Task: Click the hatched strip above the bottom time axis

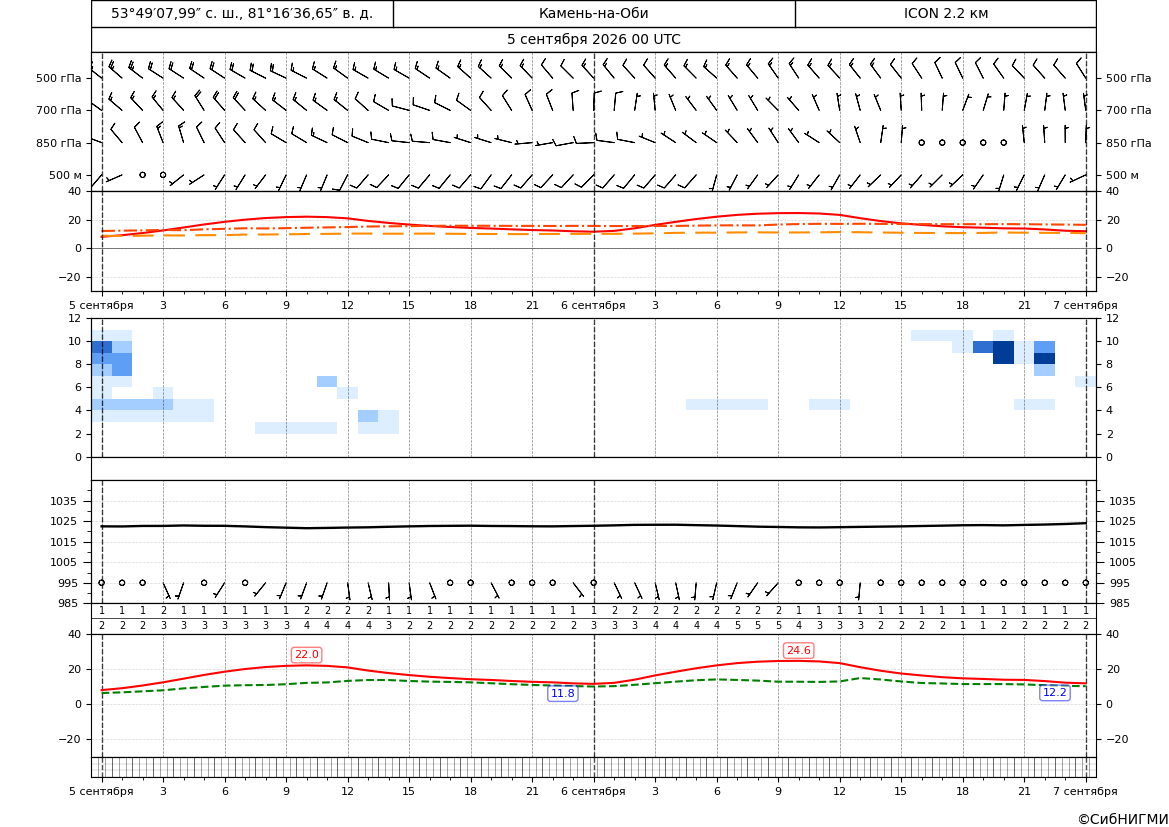Action: 593,767
